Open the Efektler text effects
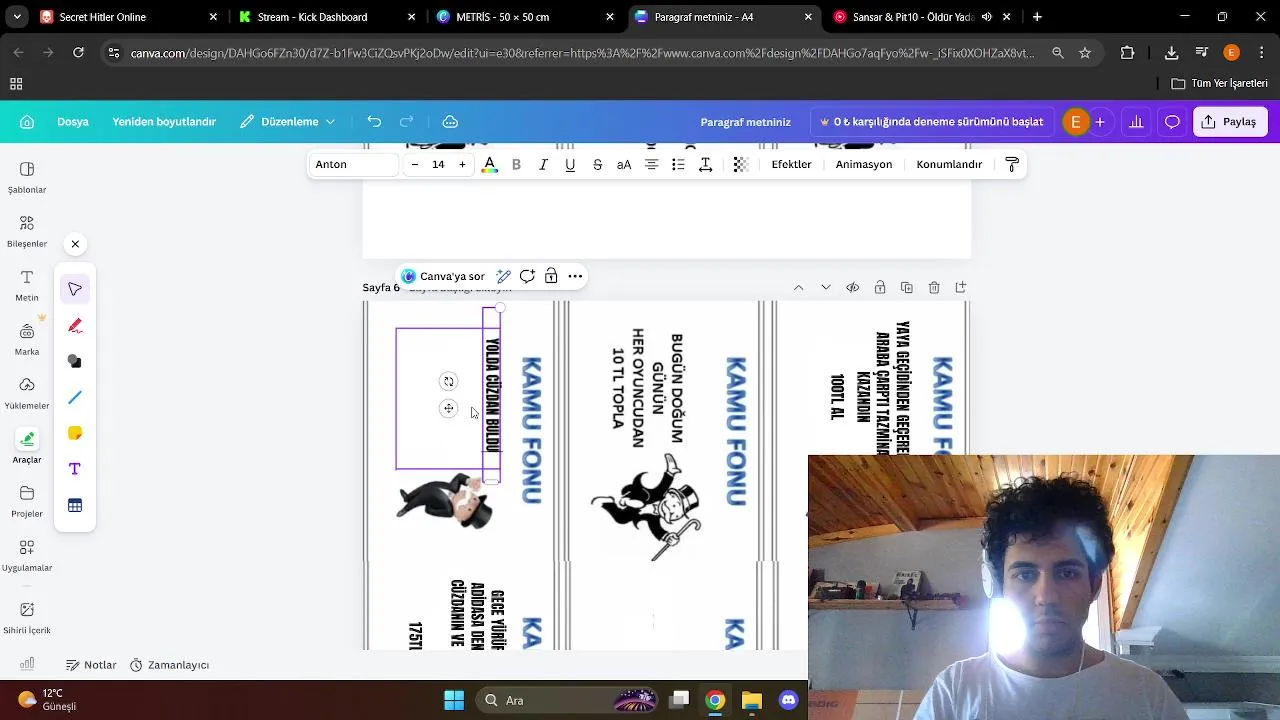Viewport: 1280px width, 720px height. 791,164
